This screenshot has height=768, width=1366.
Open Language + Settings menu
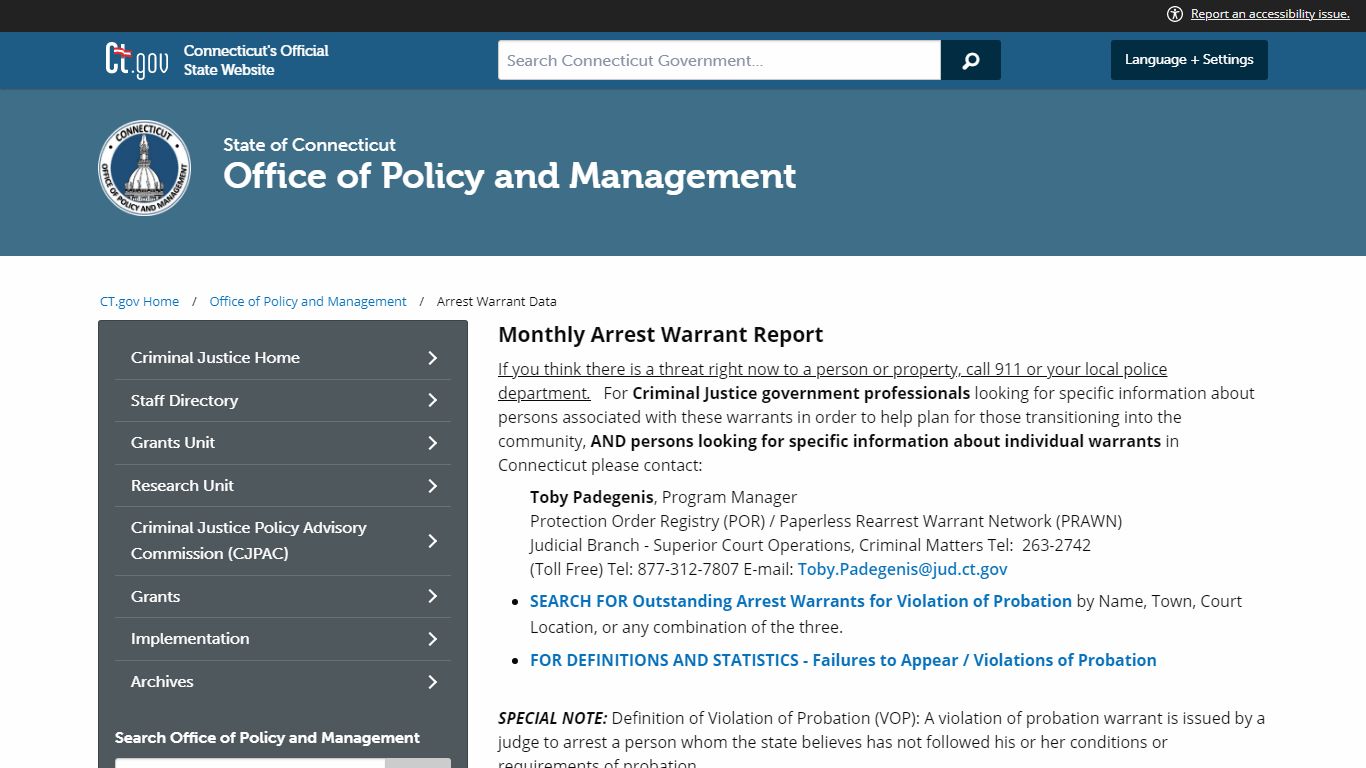1189,60
